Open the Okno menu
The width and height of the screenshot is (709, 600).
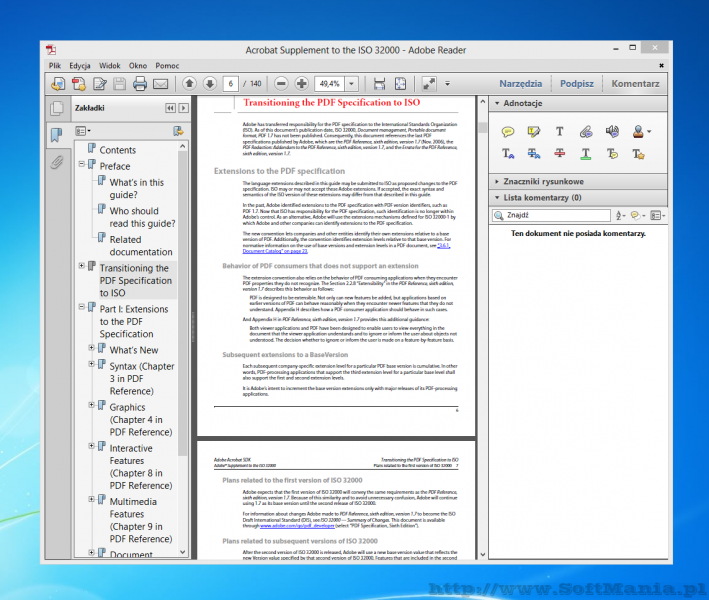[138, 66]
